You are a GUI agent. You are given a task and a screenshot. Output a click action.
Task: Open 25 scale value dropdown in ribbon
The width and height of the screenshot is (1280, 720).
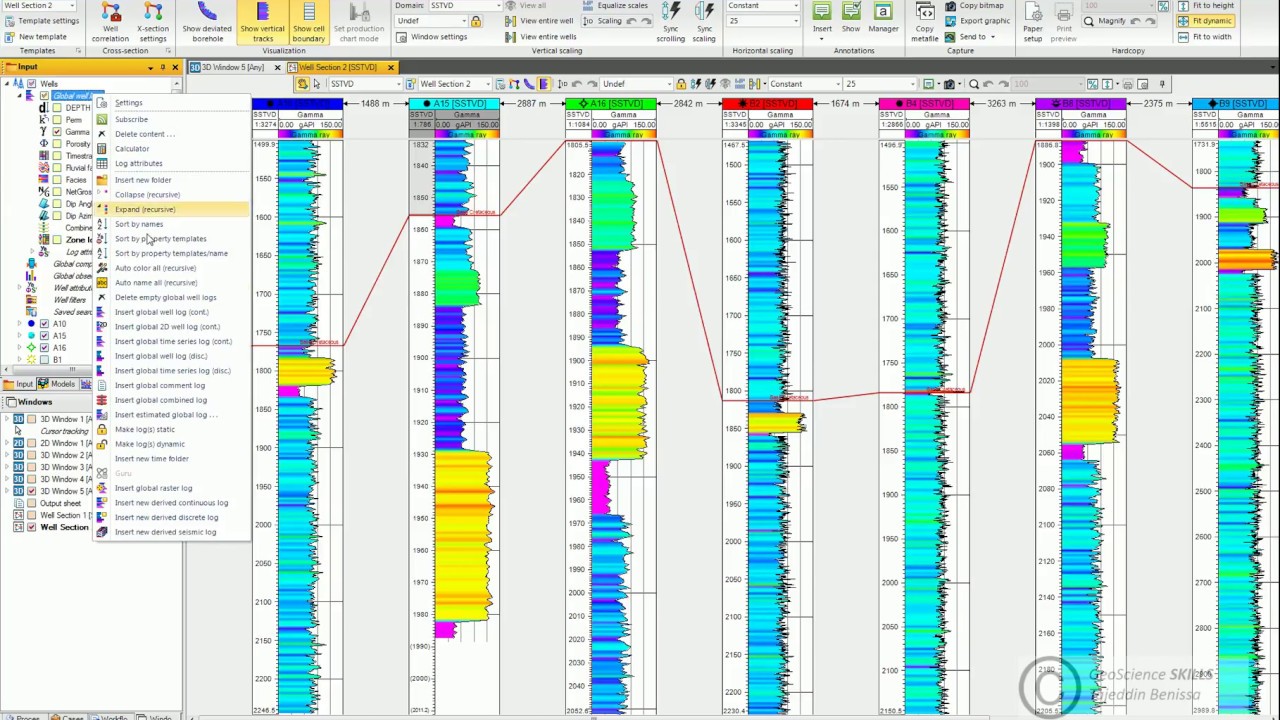(x=763, y=21)
